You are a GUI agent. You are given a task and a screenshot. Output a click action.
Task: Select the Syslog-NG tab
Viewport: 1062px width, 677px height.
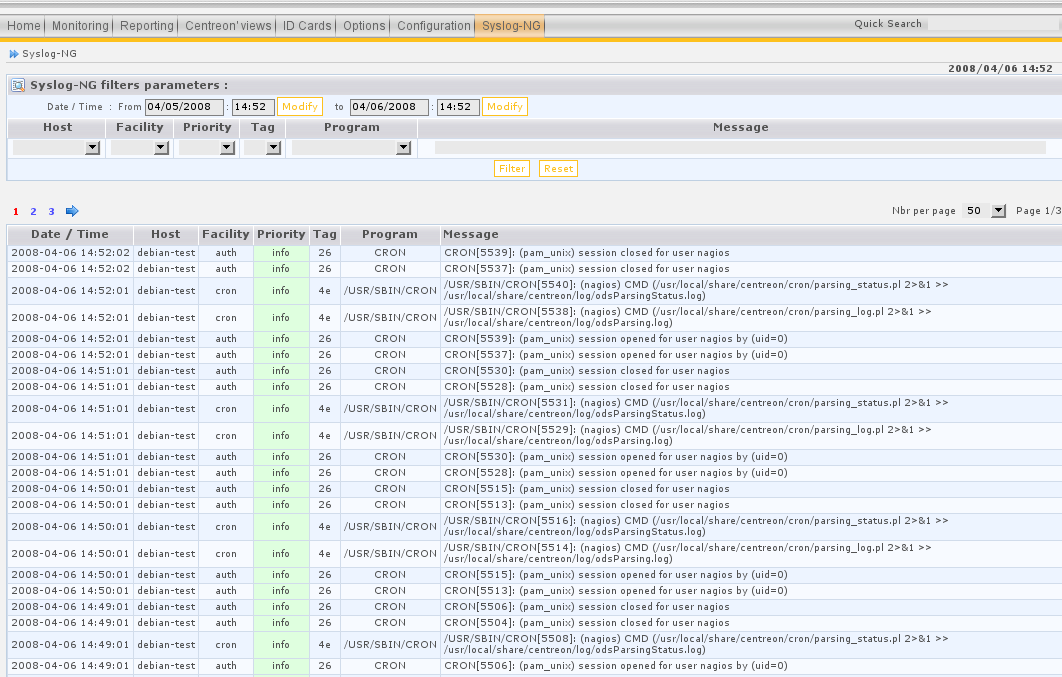pyautogui.click(x=511, y=26)
